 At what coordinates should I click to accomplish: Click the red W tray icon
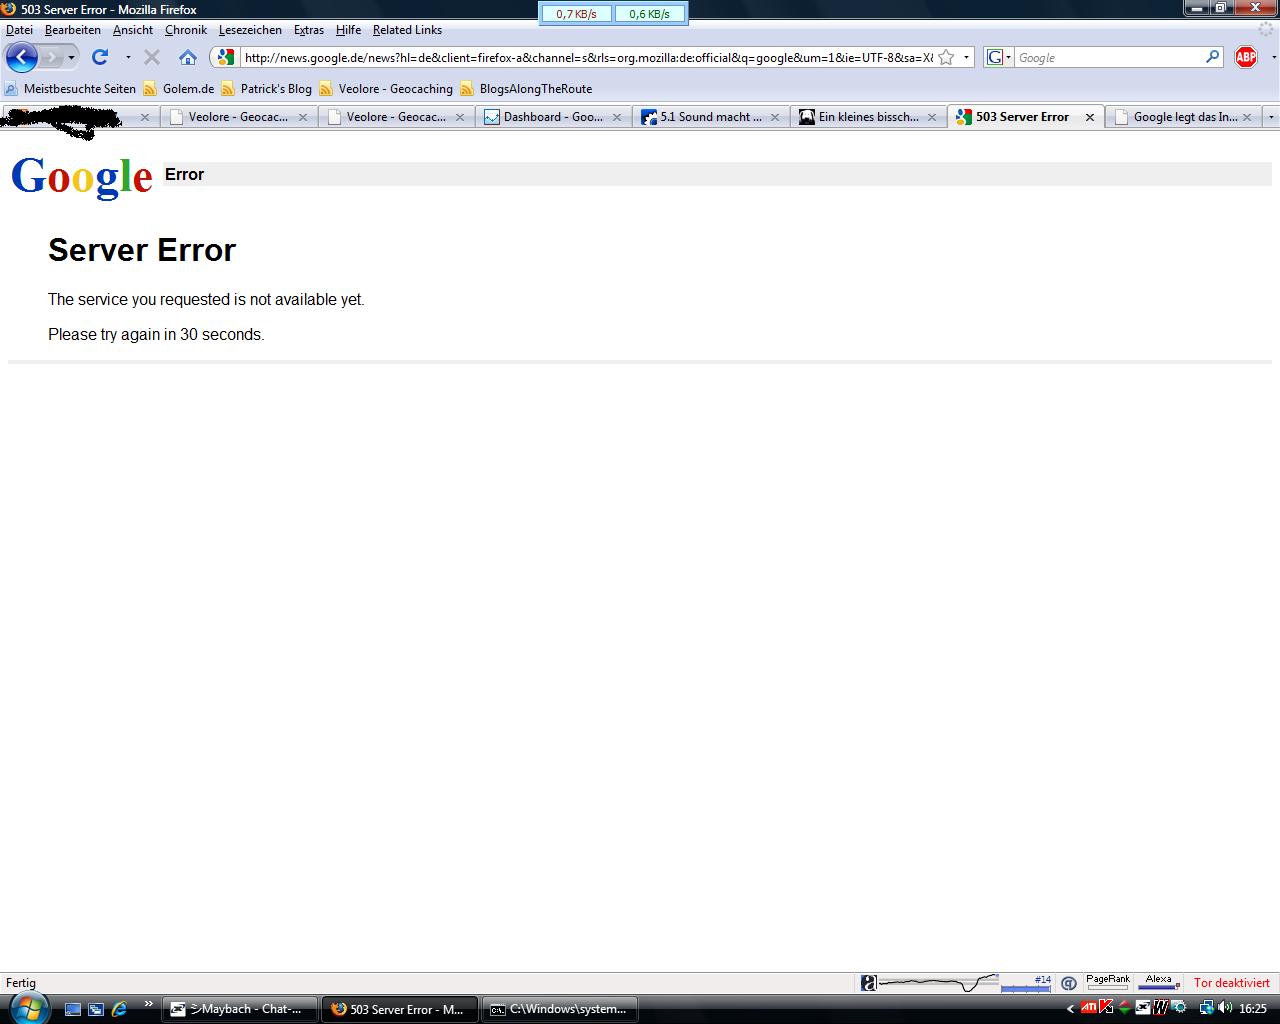(1160, 1008)
